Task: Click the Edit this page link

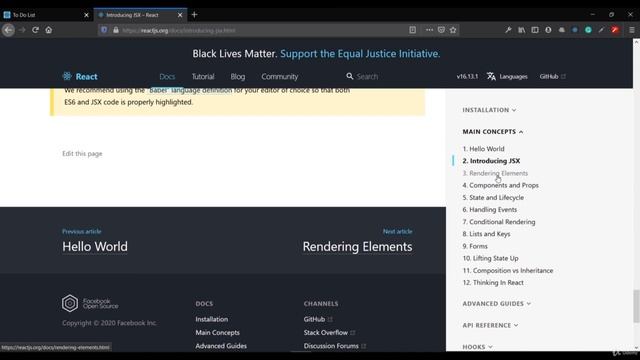Action: 82,153
